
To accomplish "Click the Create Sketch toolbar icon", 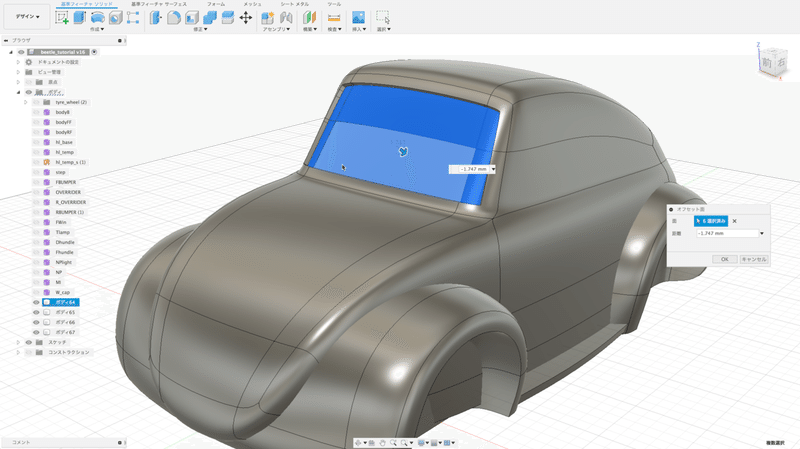I will click(x=63, y=17).
